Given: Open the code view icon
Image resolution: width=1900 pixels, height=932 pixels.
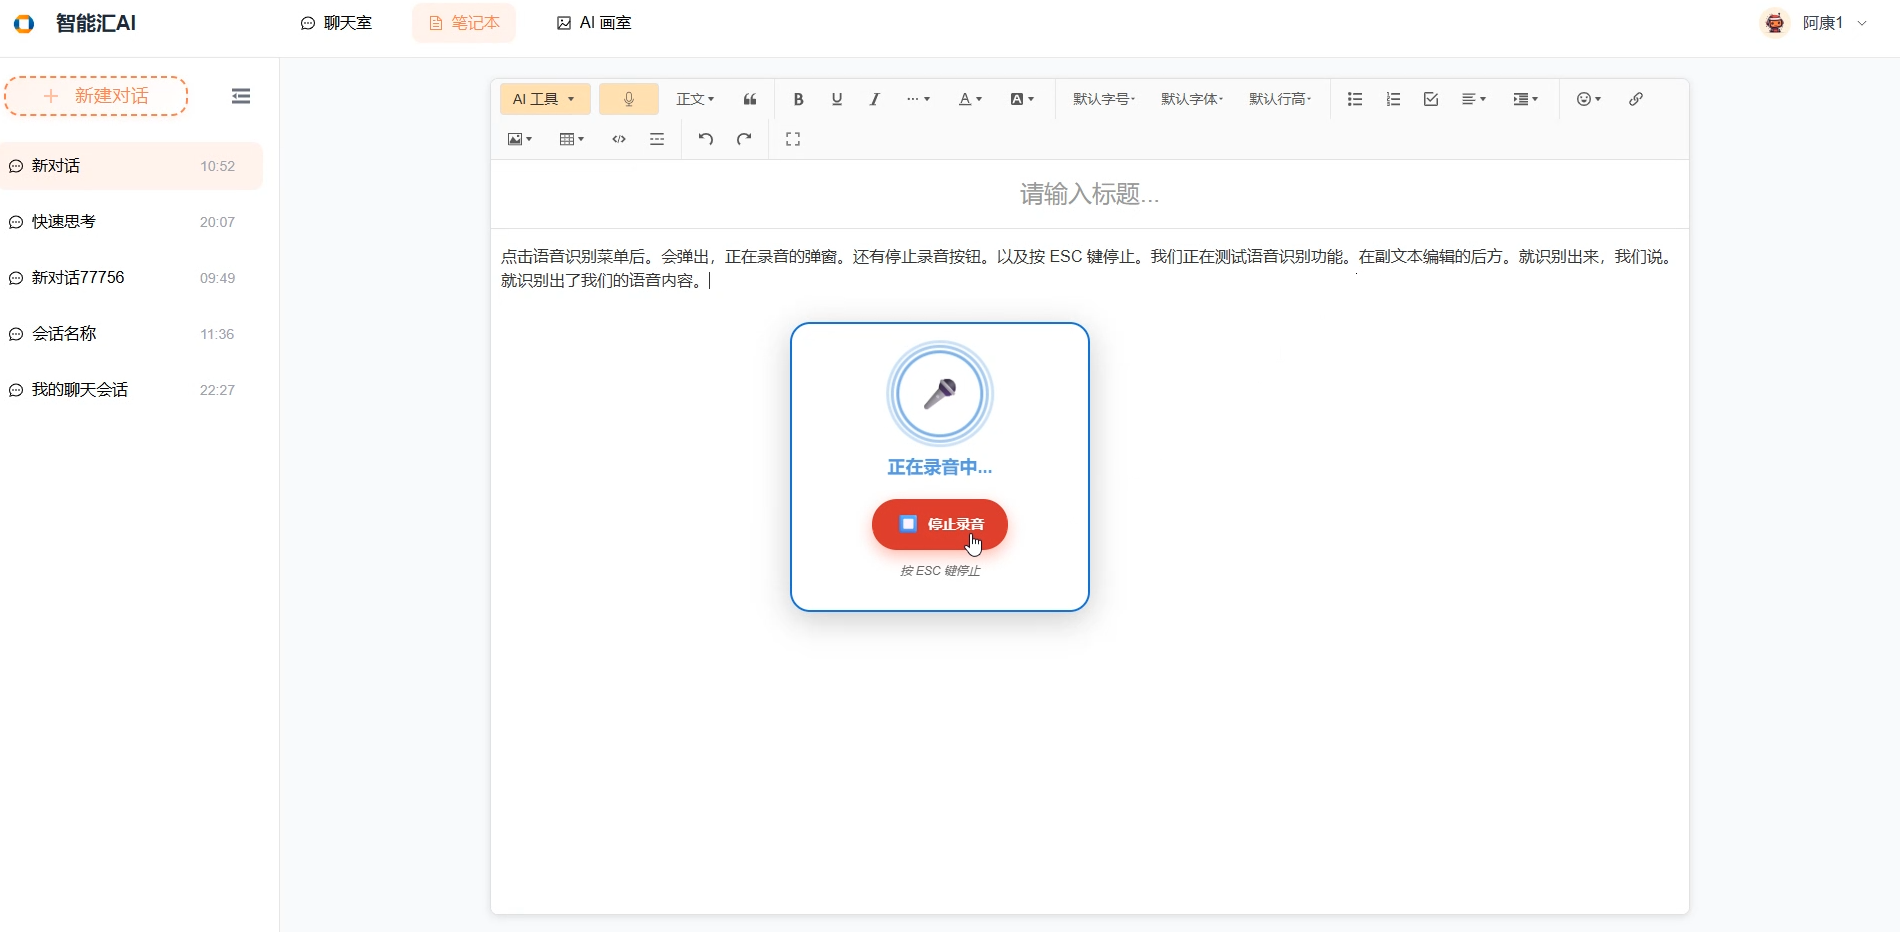Looking at the screenshot, I should click(x=618, y=139).
